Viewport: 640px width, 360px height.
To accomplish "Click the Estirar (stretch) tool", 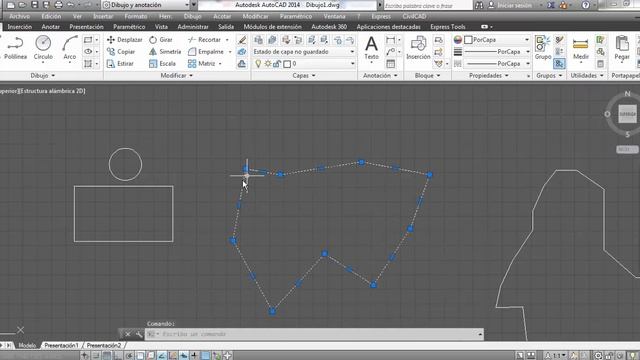I will [120, 64].
